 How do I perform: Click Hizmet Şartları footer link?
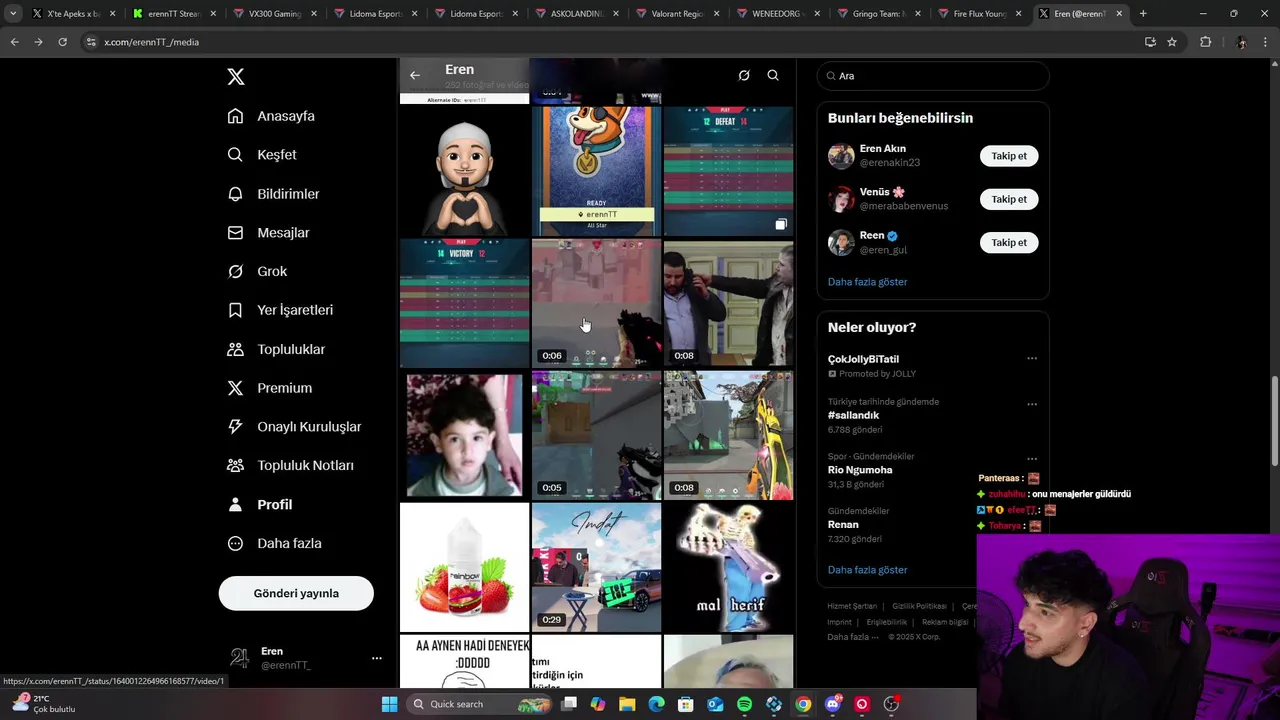[852, 606]
